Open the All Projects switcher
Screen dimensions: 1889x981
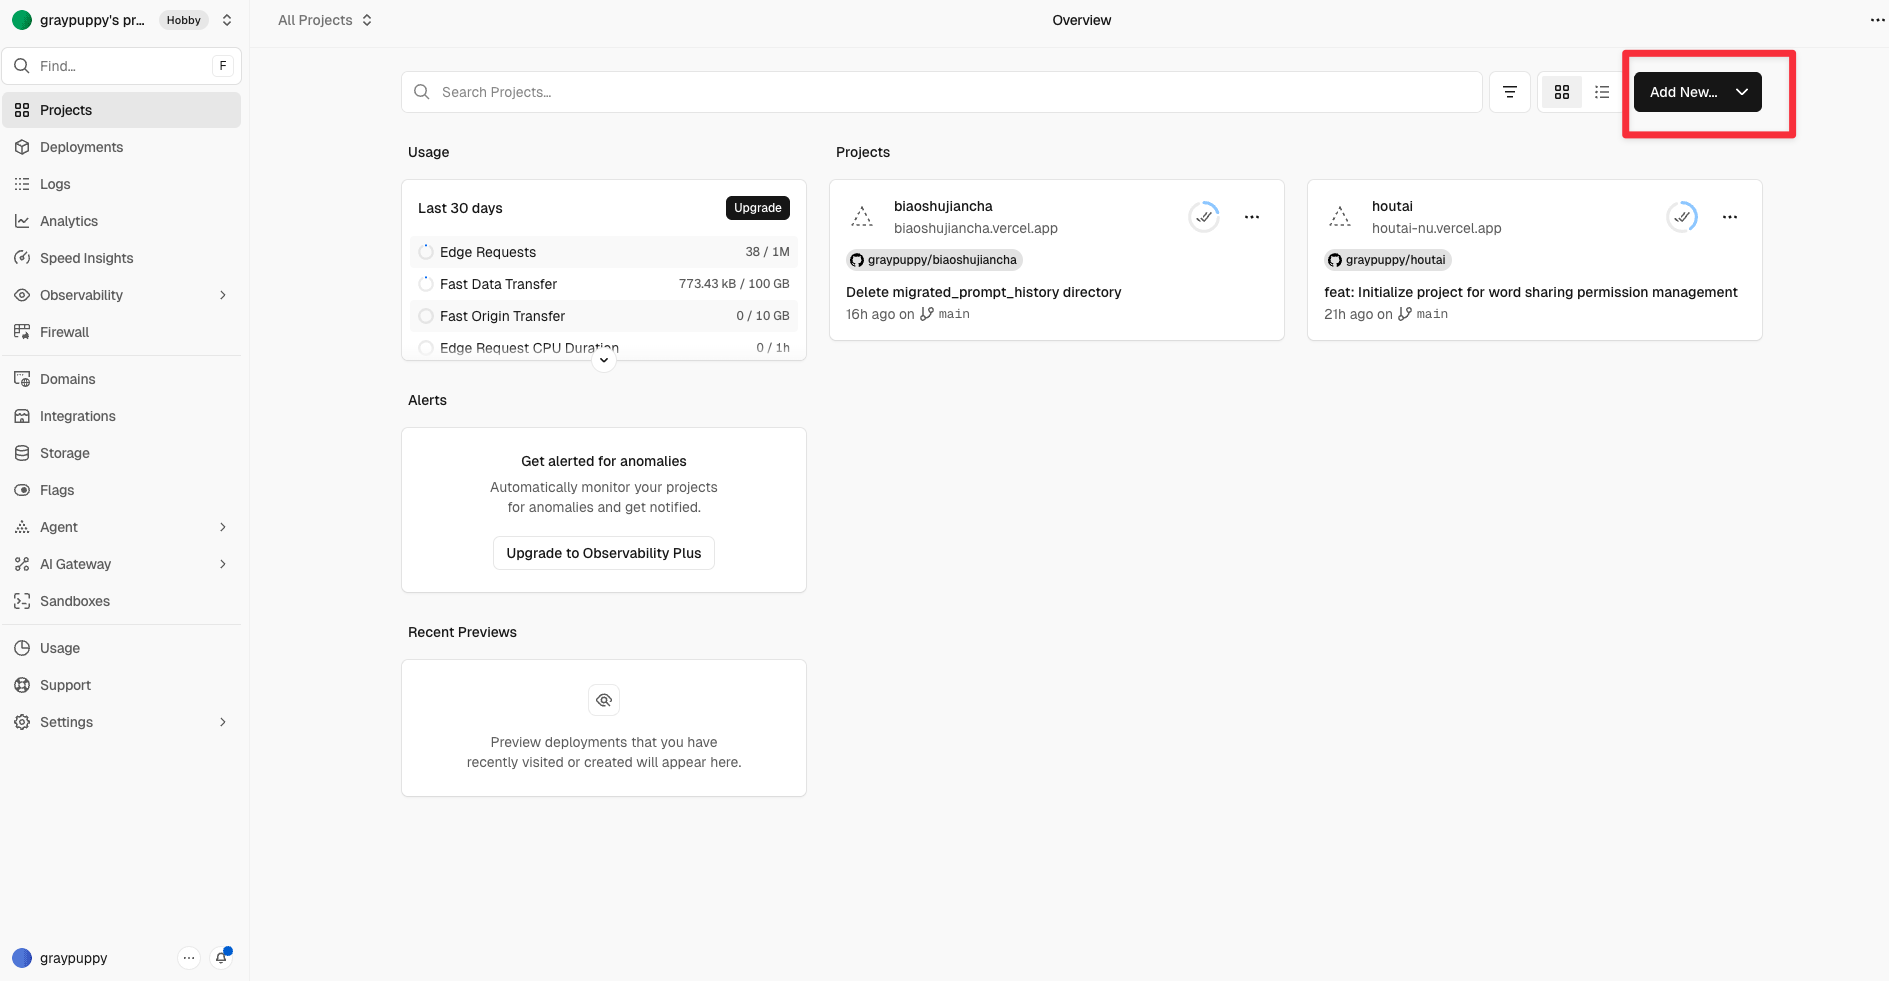(x=325, y=20)
